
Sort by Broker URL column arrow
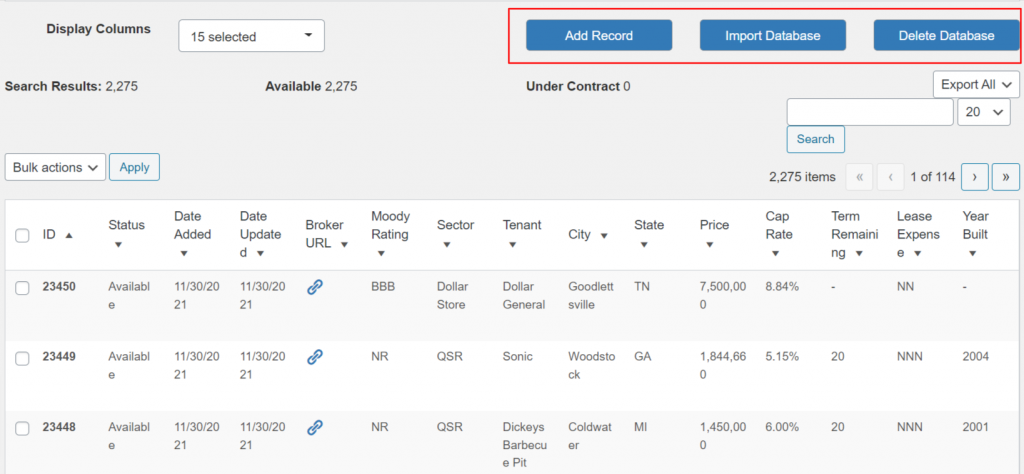(x=344, y=245)
